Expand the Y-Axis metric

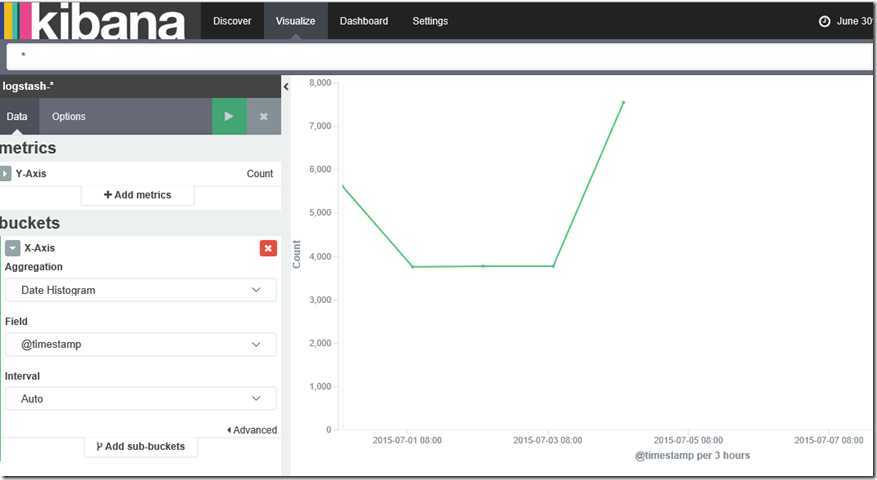5,173
